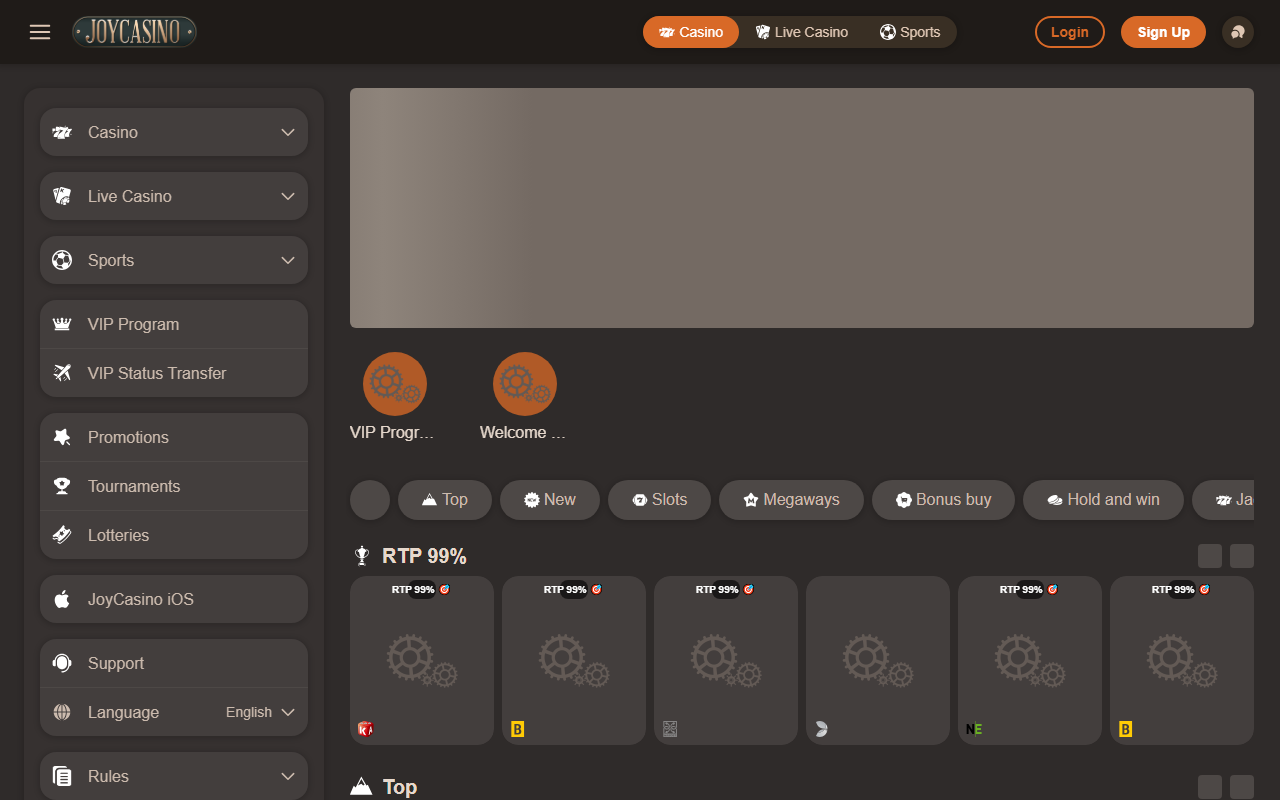
Task: Switch to the Live Casino header tab
Action: [802, 32]
